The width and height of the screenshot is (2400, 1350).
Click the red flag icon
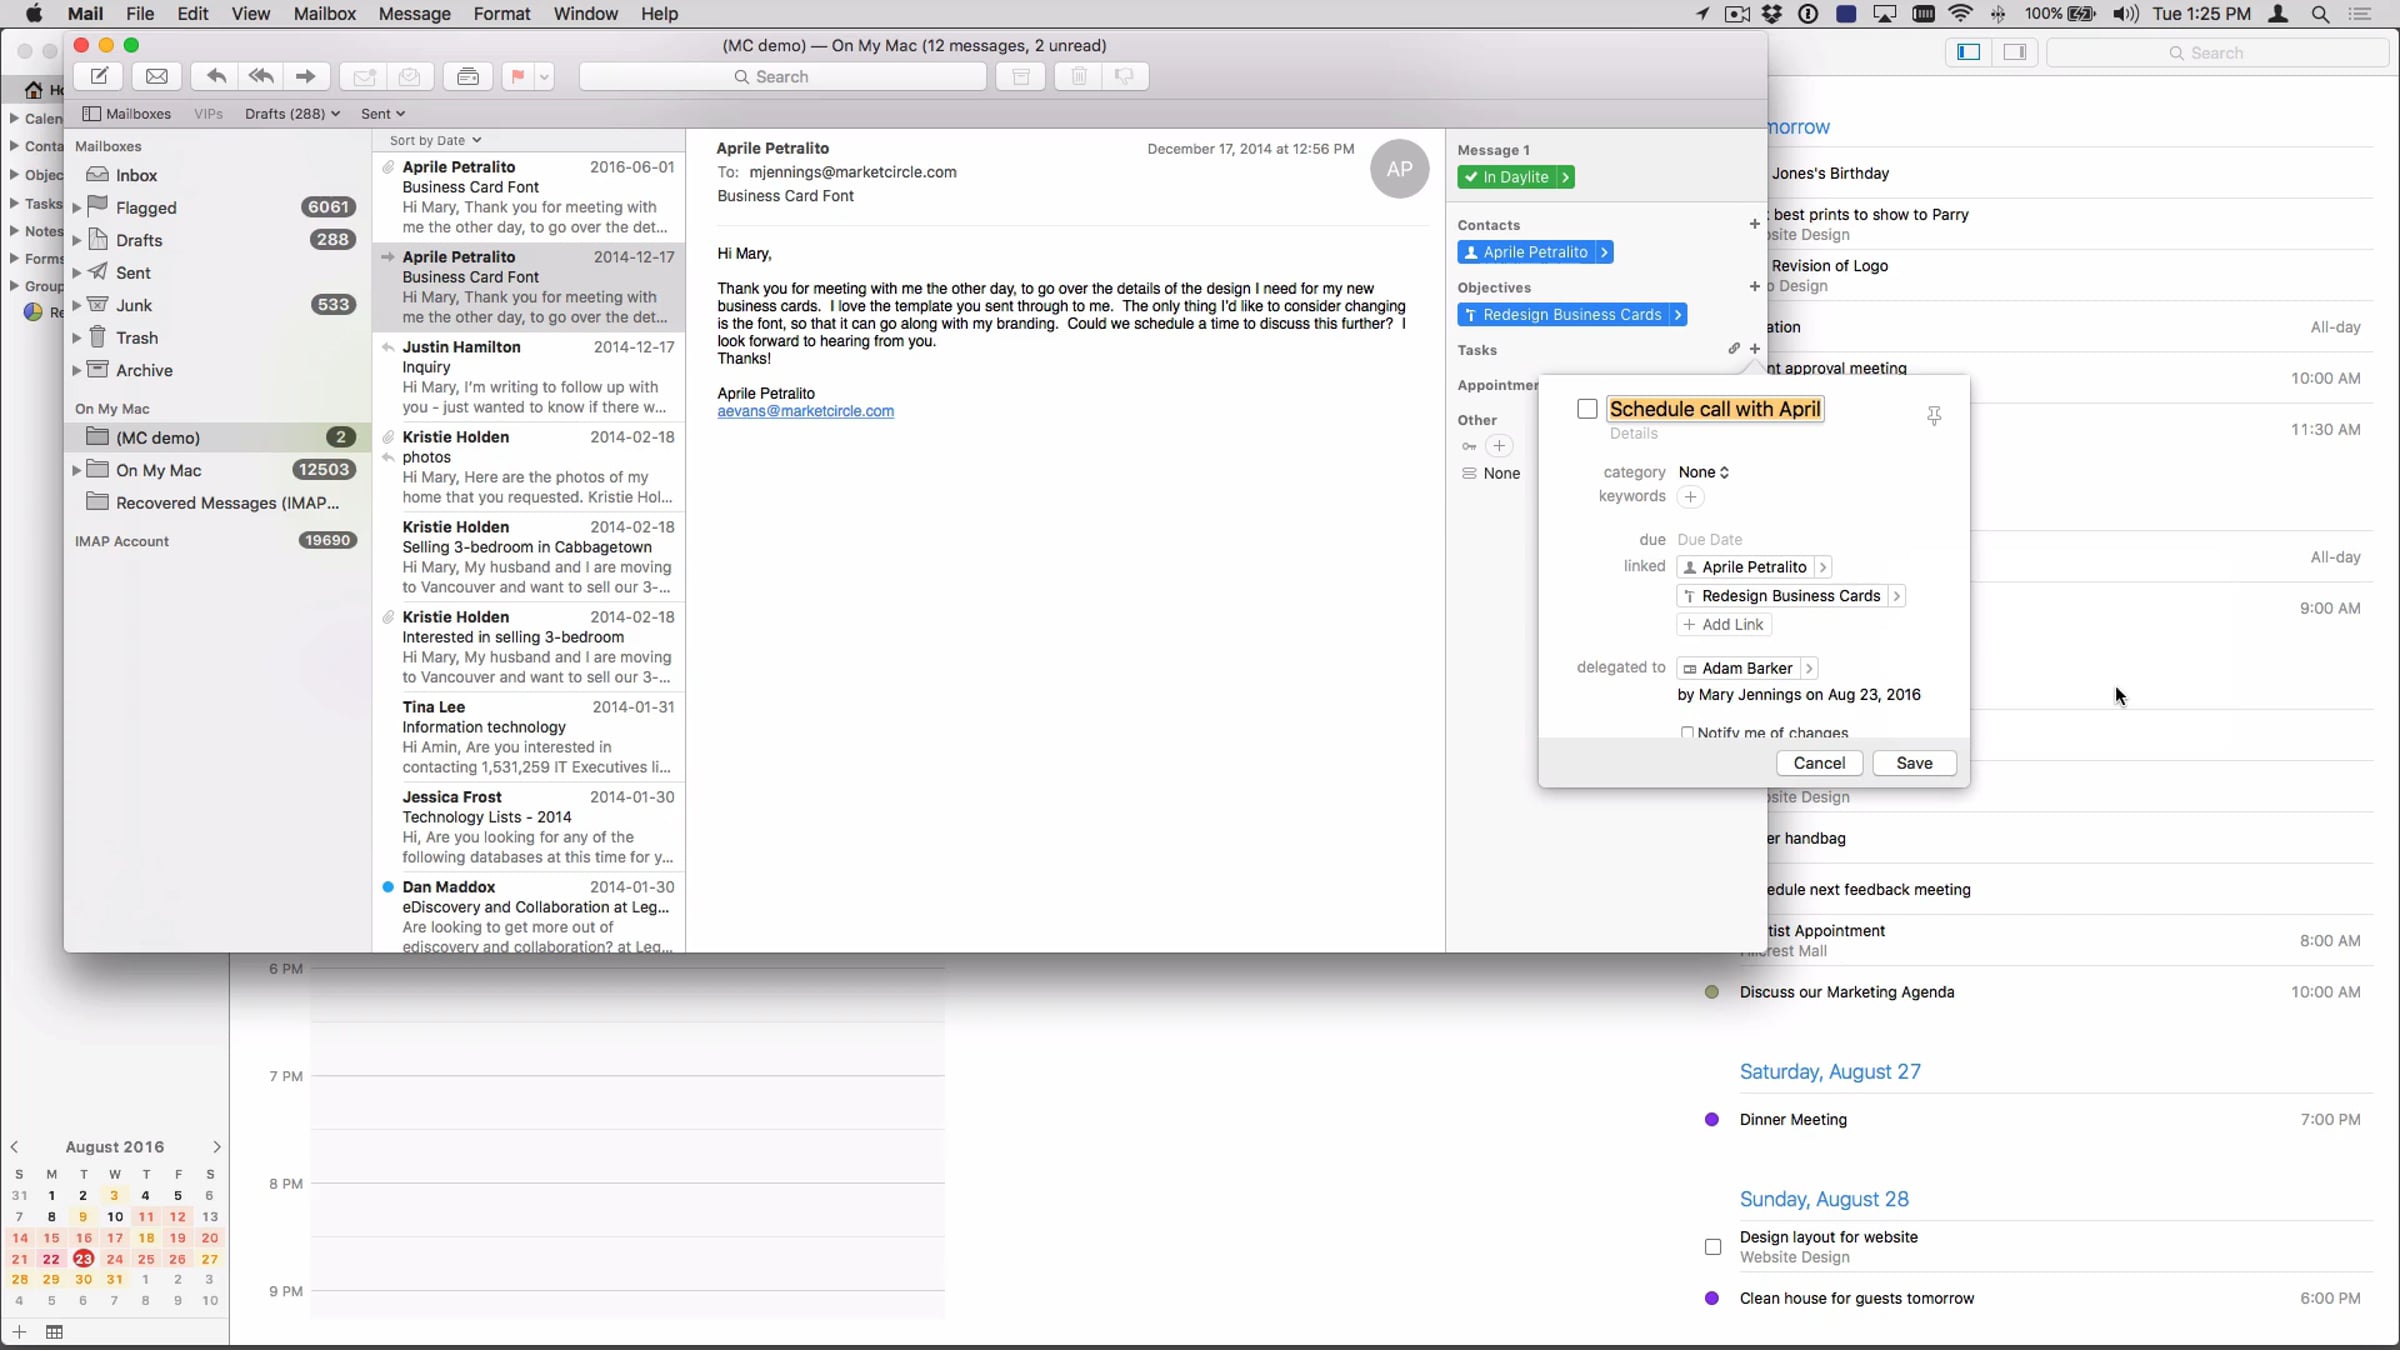click(518, 76)
